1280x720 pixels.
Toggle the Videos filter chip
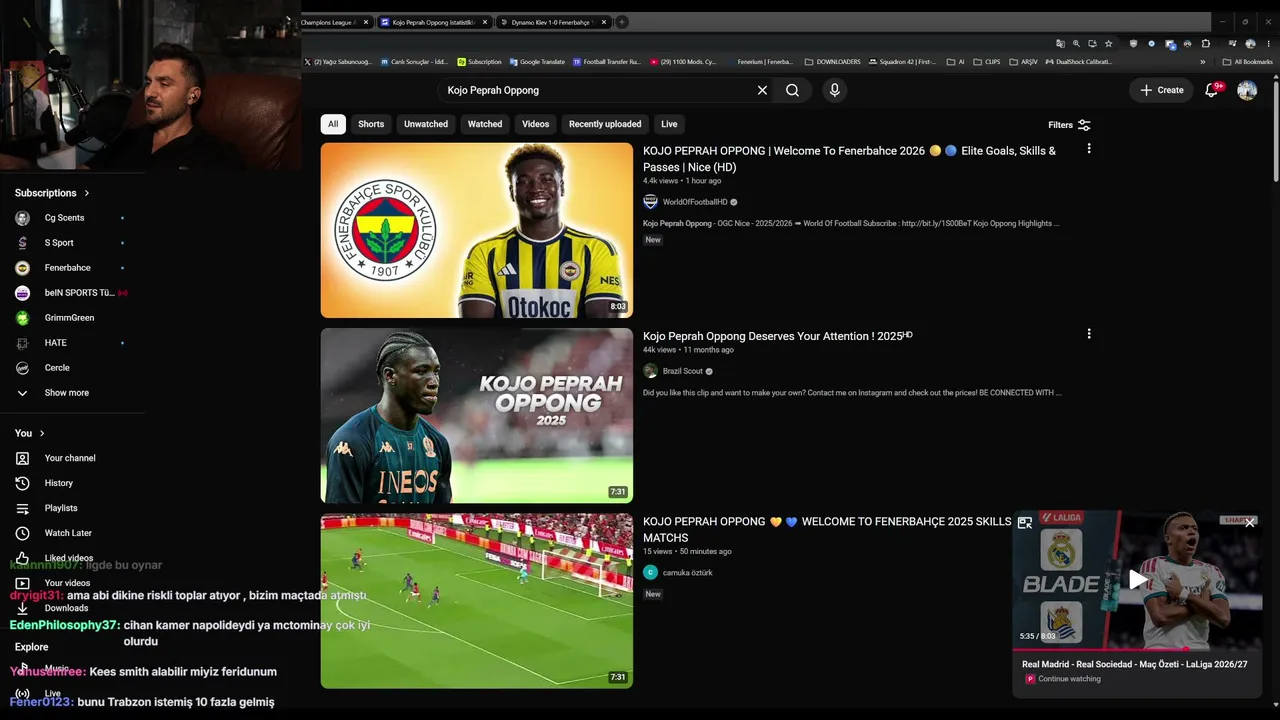(535, 124)
